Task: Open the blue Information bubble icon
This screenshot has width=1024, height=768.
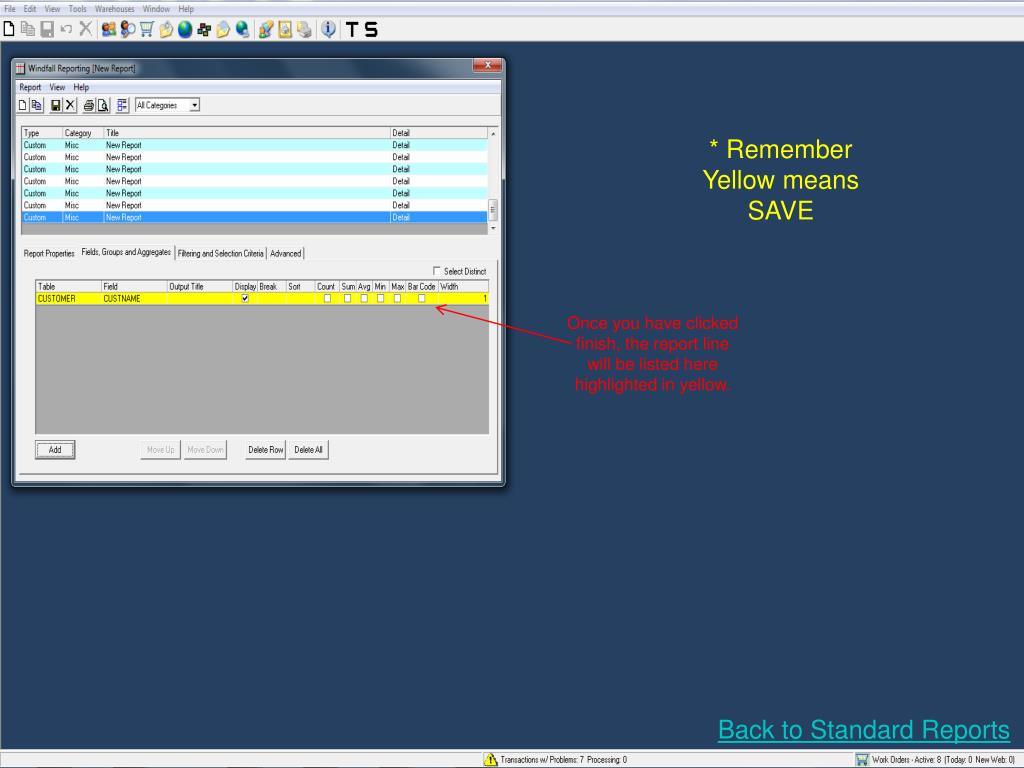Action: click(328, 29)
